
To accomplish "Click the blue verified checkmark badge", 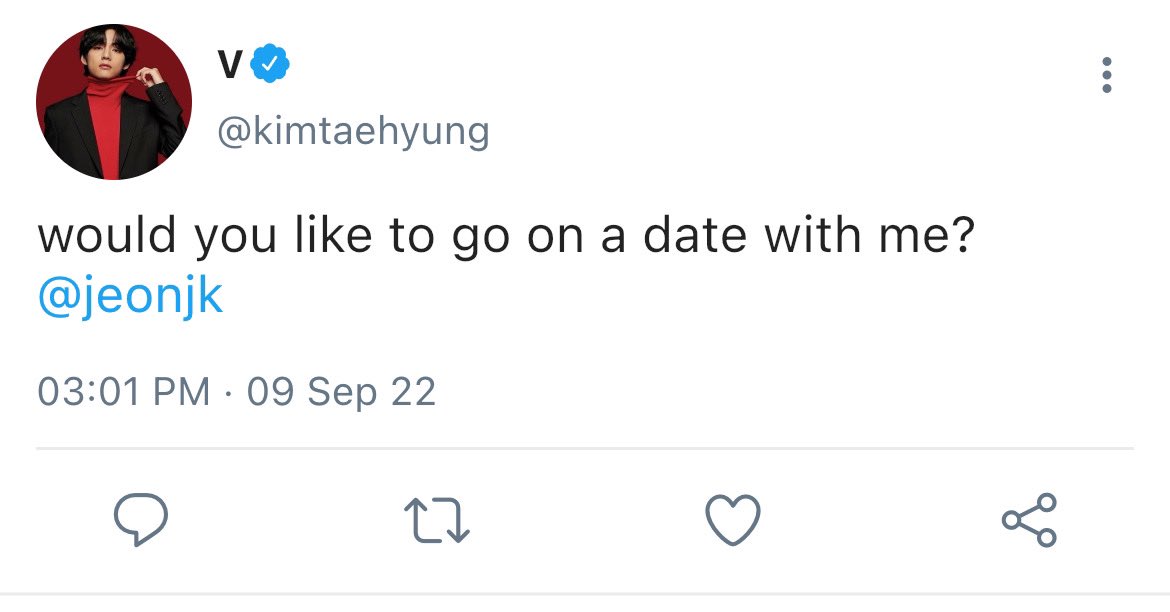I will click(269, 64).
